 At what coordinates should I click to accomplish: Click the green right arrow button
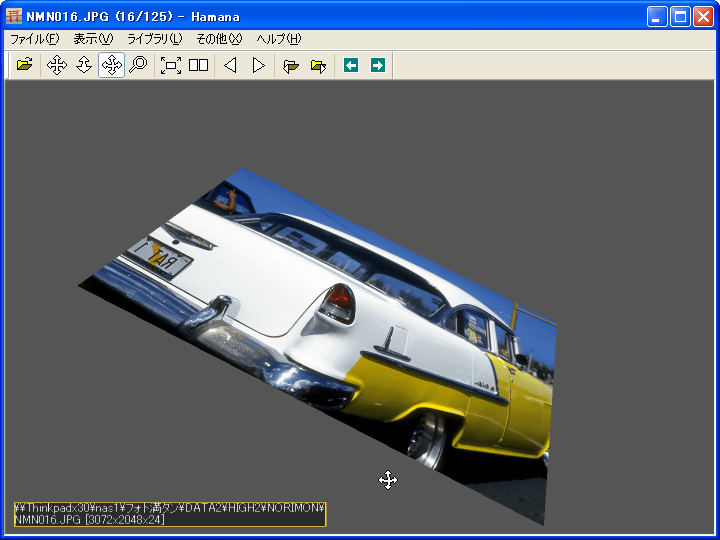(378, 65)
